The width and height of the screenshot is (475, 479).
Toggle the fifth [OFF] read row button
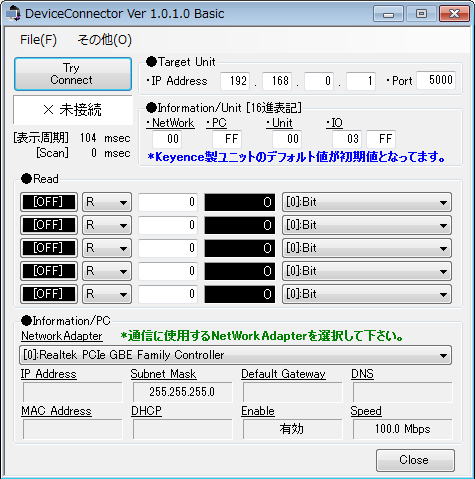click(49, 294)
